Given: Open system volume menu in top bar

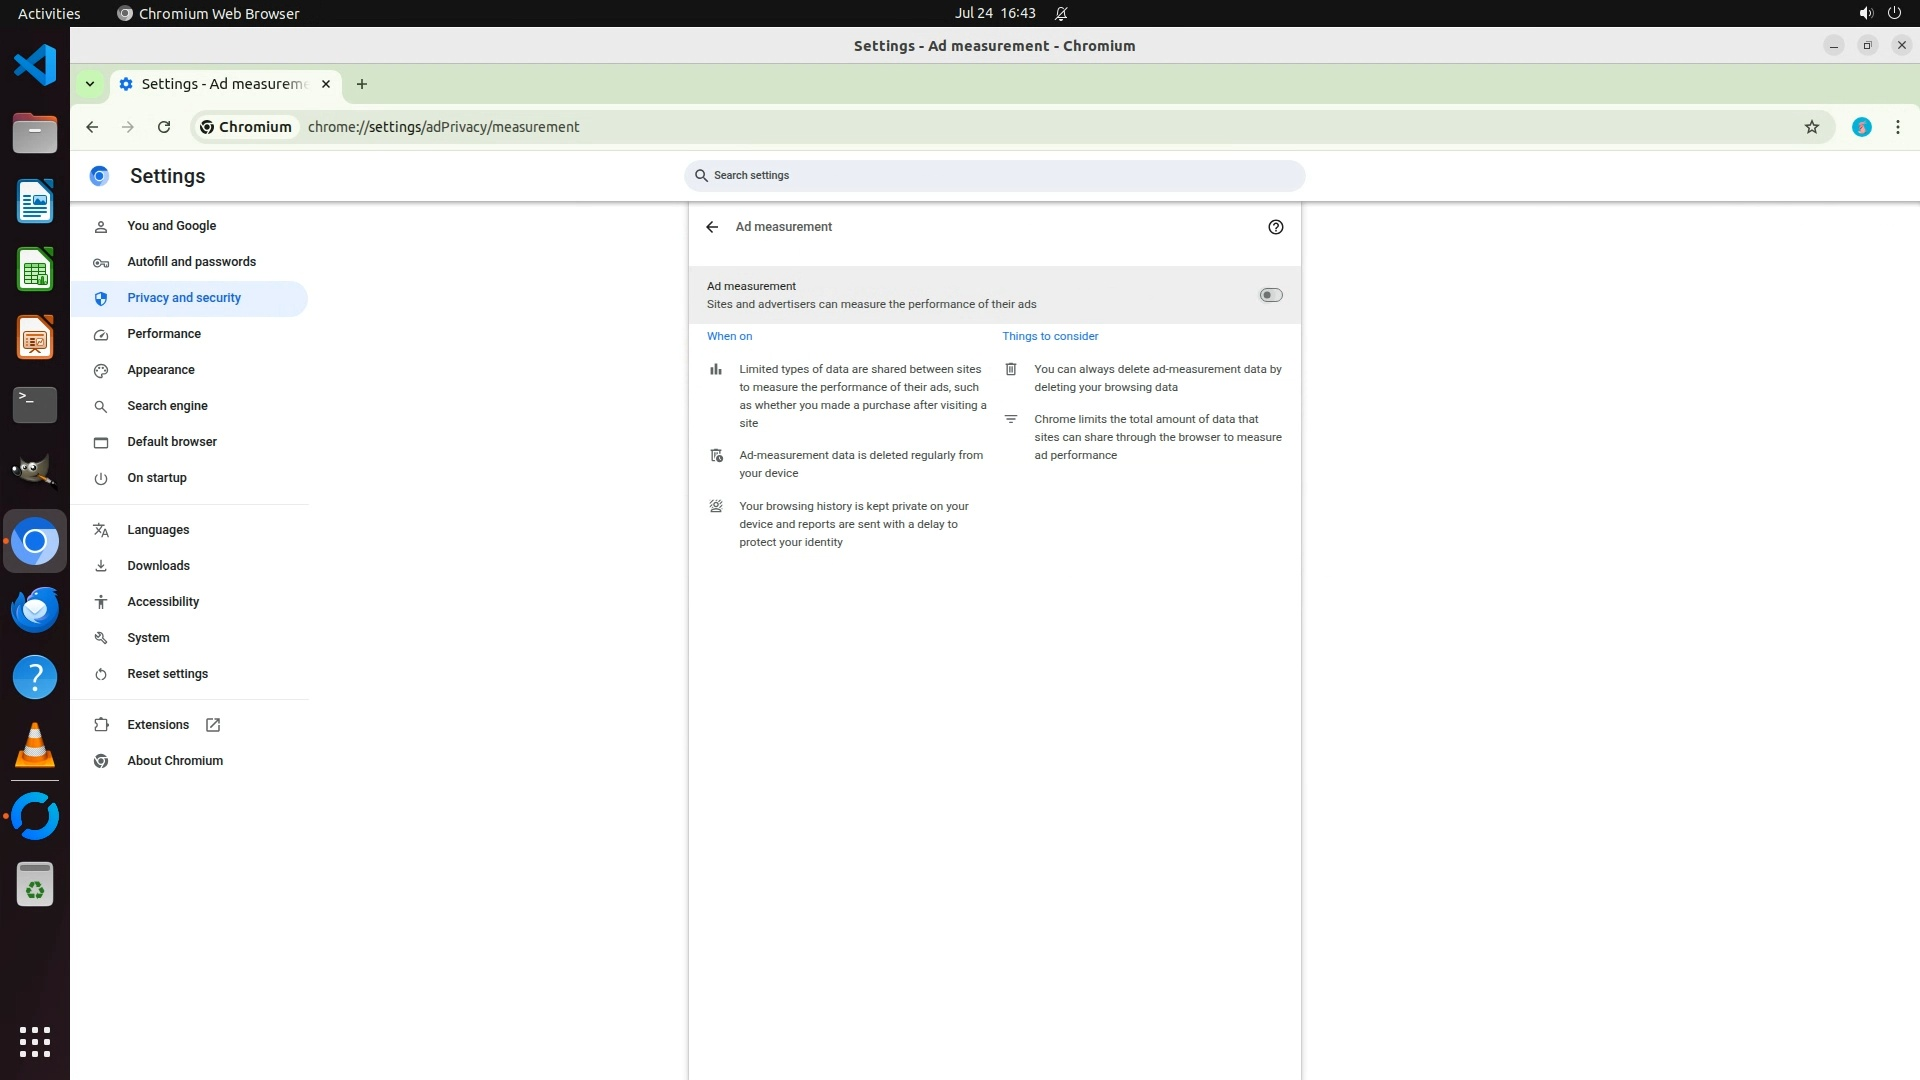Looking at the screenshot, I should click(1865, 13).
